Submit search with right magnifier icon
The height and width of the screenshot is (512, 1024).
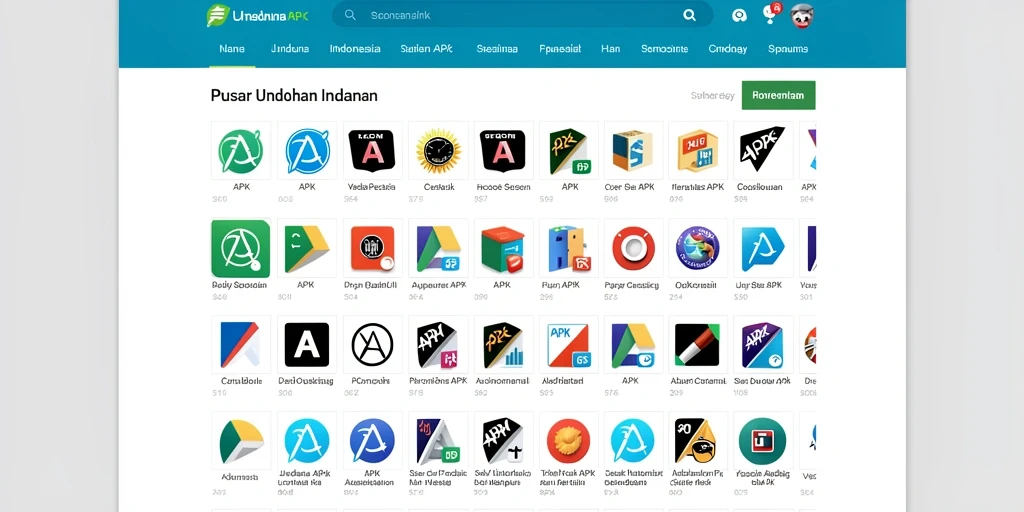[689, 15]
